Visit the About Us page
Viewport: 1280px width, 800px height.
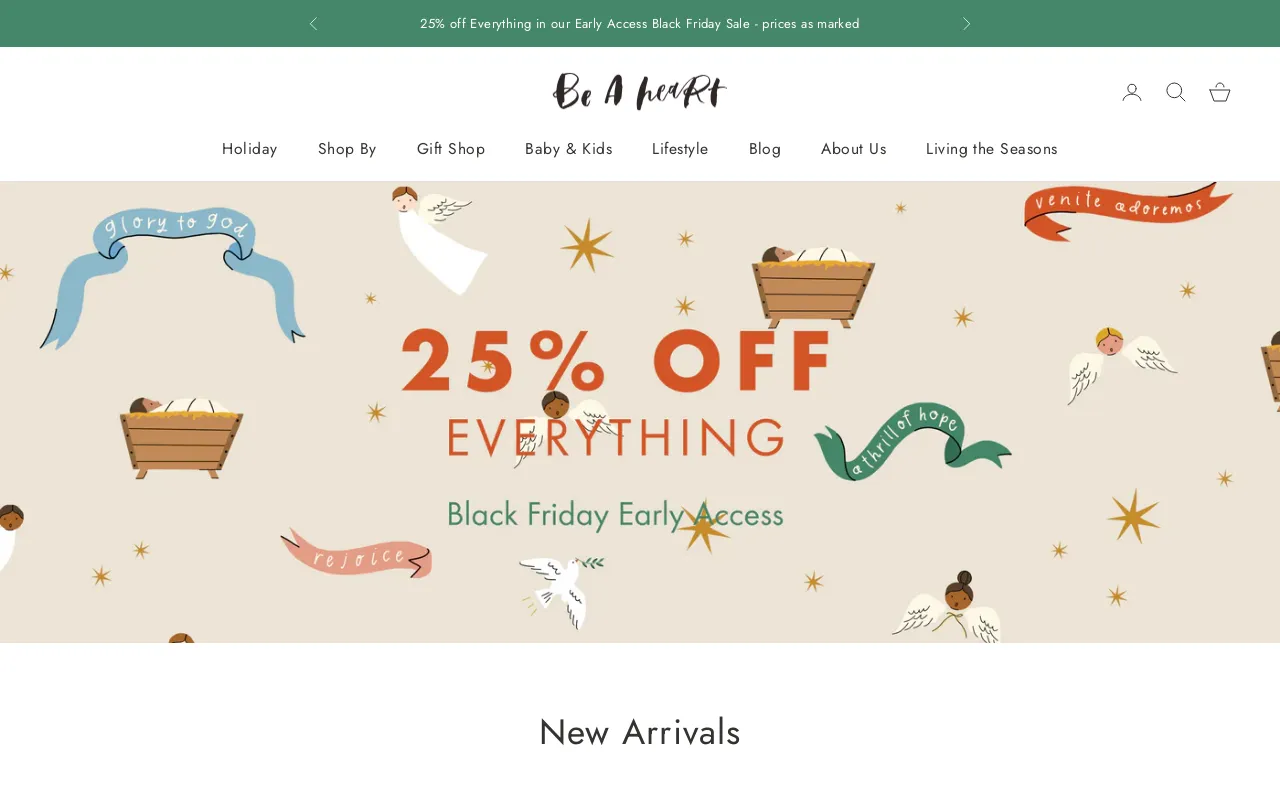point(853,149)
